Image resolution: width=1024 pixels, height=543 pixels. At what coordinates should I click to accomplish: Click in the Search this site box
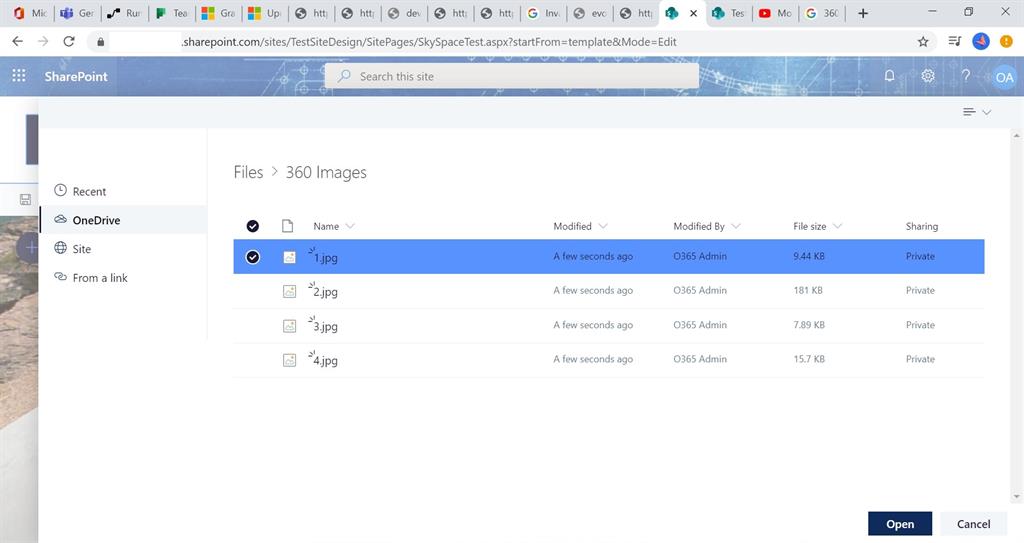click(x=512, y=76)
